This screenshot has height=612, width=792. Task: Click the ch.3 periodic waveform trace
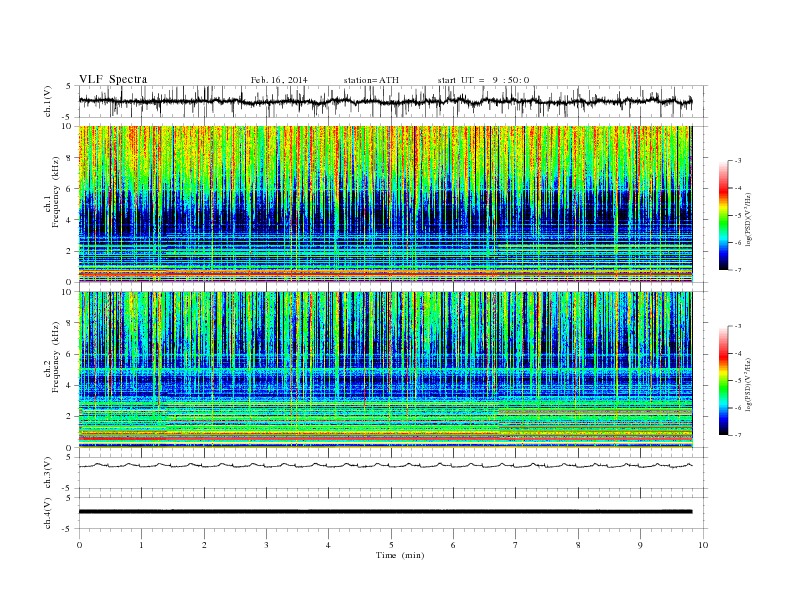click(385, 465)
